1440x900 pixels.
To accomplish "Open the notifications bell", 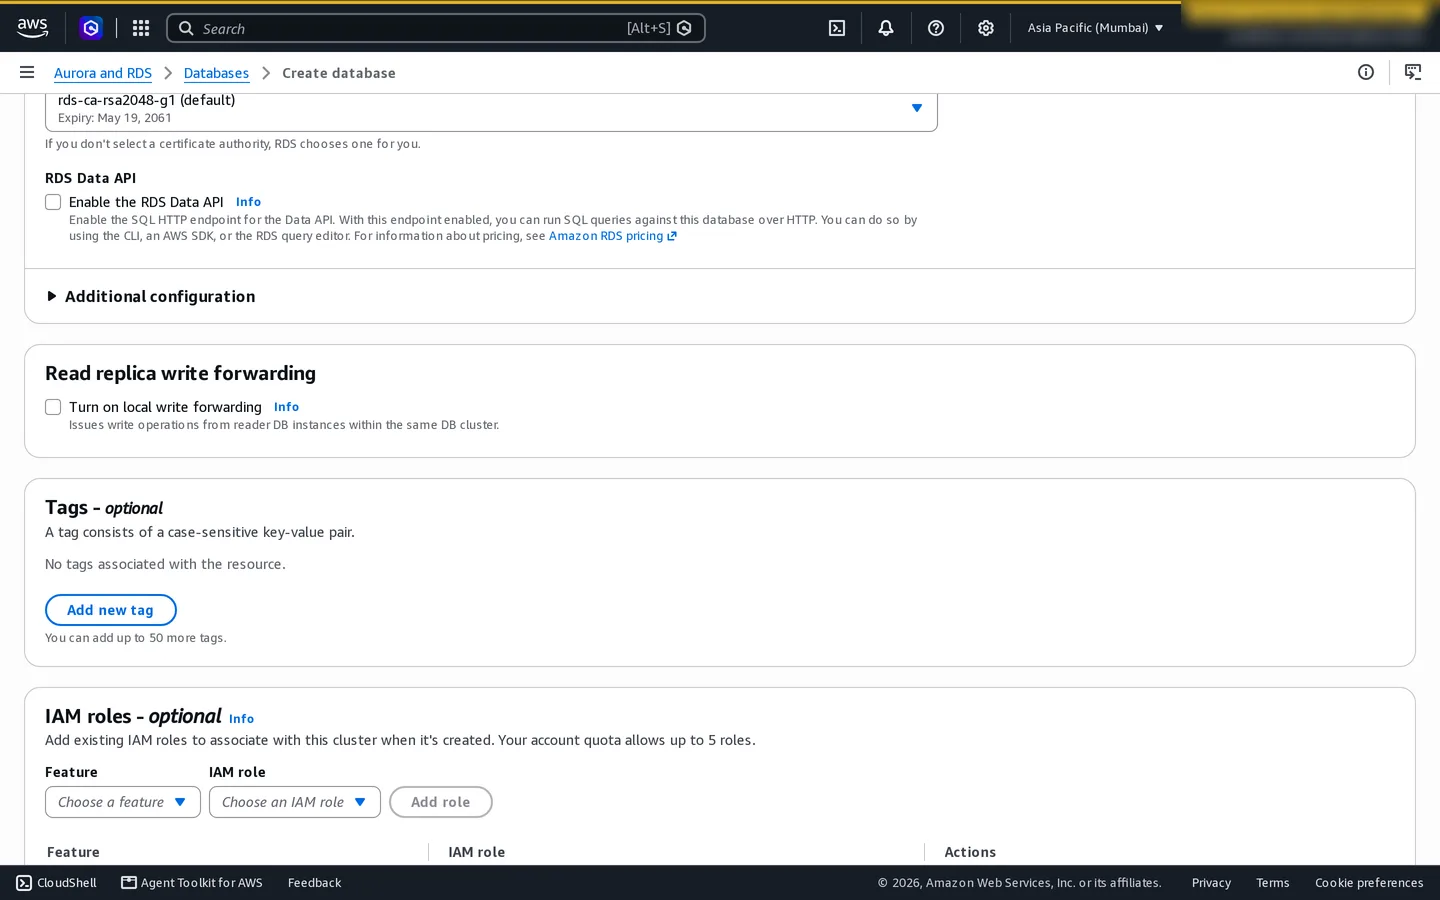I will click(886, 28).
